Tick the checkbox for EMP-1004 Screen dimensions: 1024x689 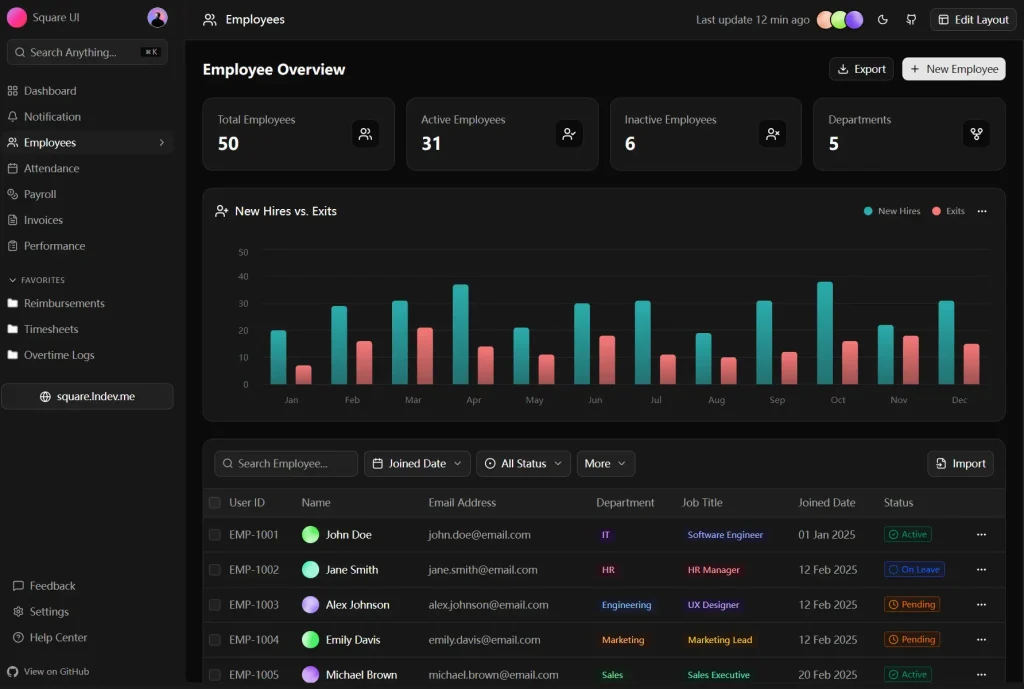(215, 640)
